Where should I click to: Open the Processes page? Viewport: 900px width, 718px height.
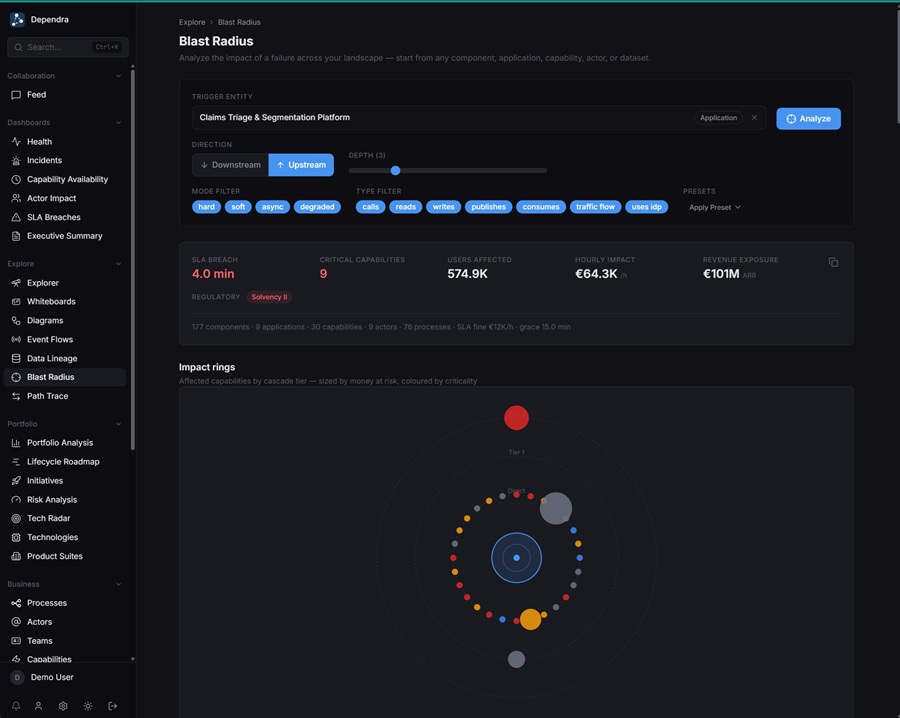click(x=65, y=603)
